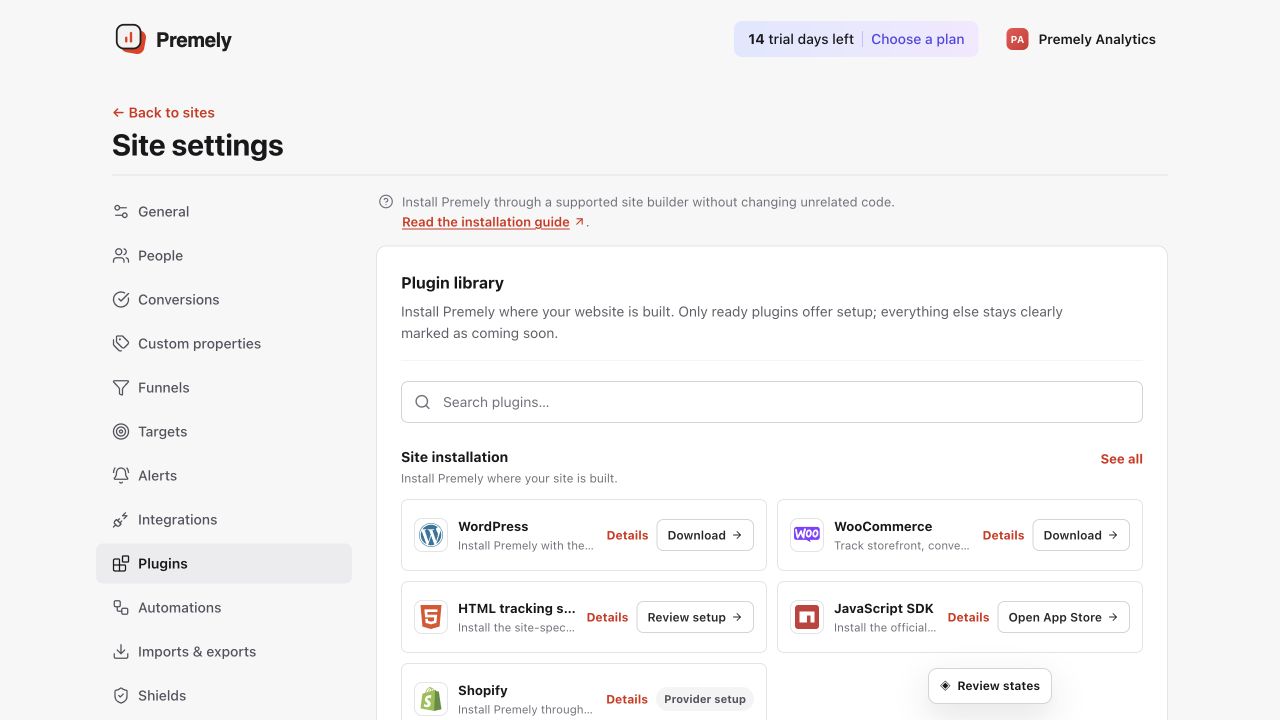This screenshot has width=1280, height=720.
Task: Click the WooCommerce logo icon
Action: (x=807, y=535)
